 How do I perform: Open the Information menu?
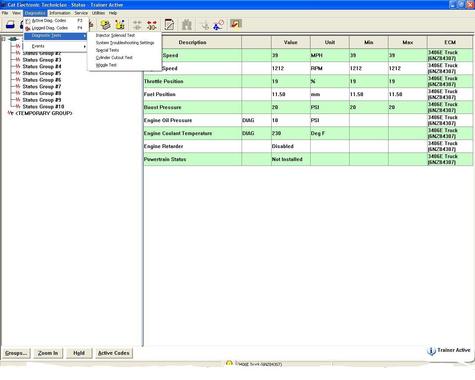tap(60, 13)
